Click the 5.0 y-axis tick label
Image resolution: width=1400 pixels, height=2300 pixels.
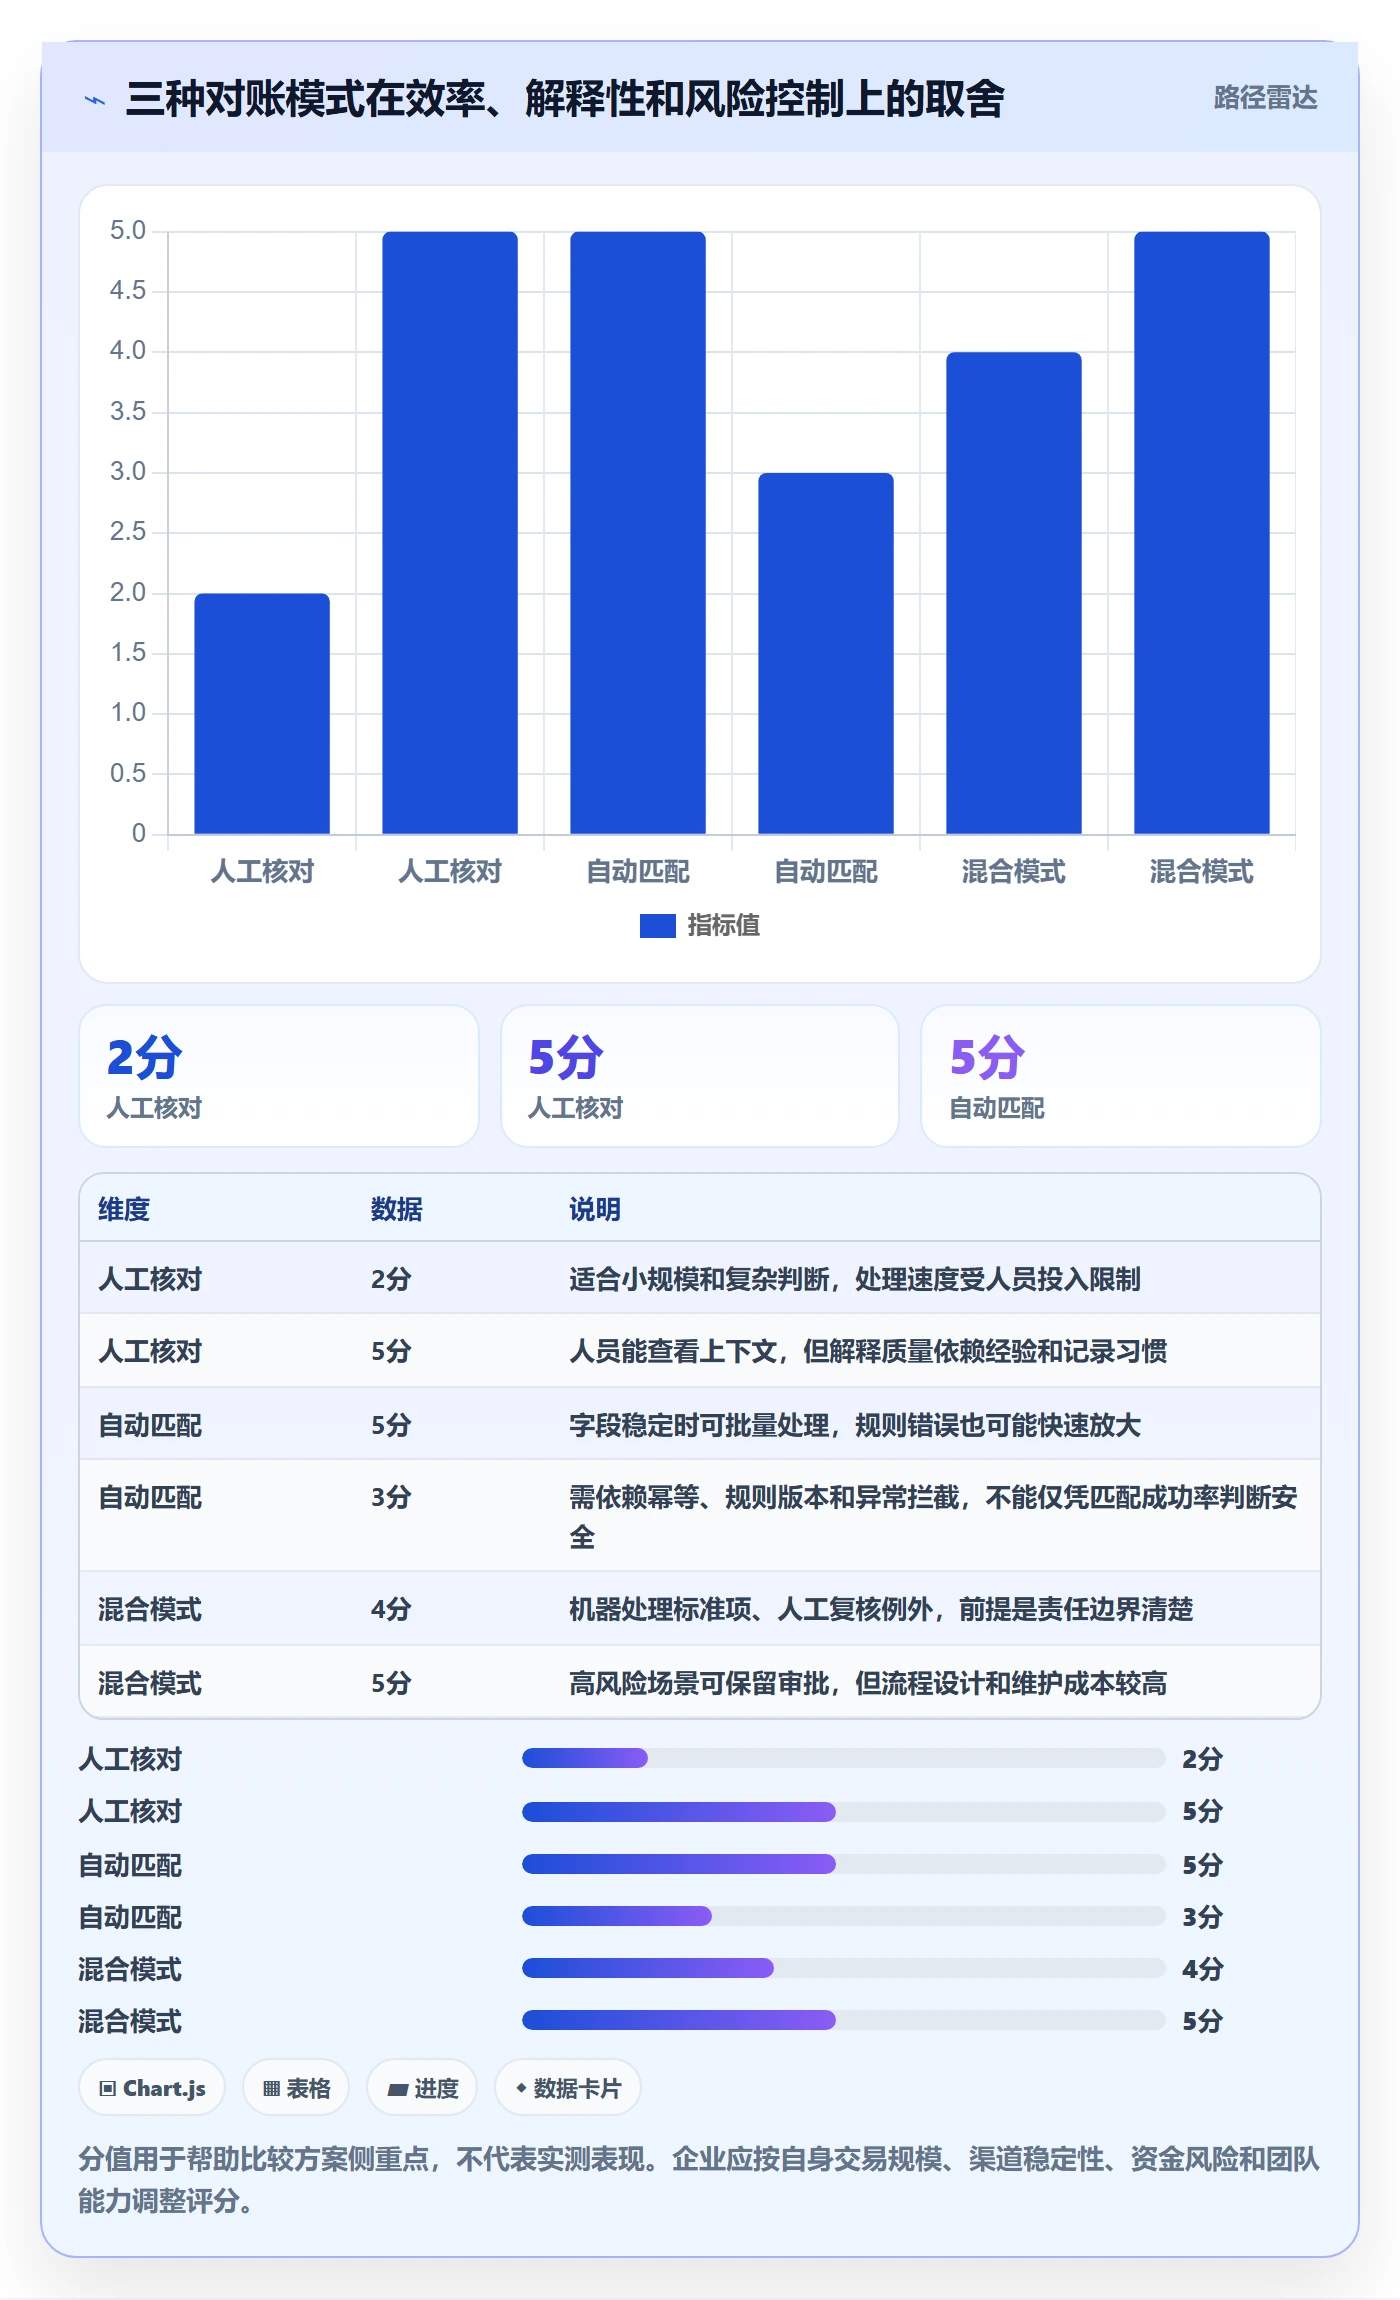tap(128, 231)
